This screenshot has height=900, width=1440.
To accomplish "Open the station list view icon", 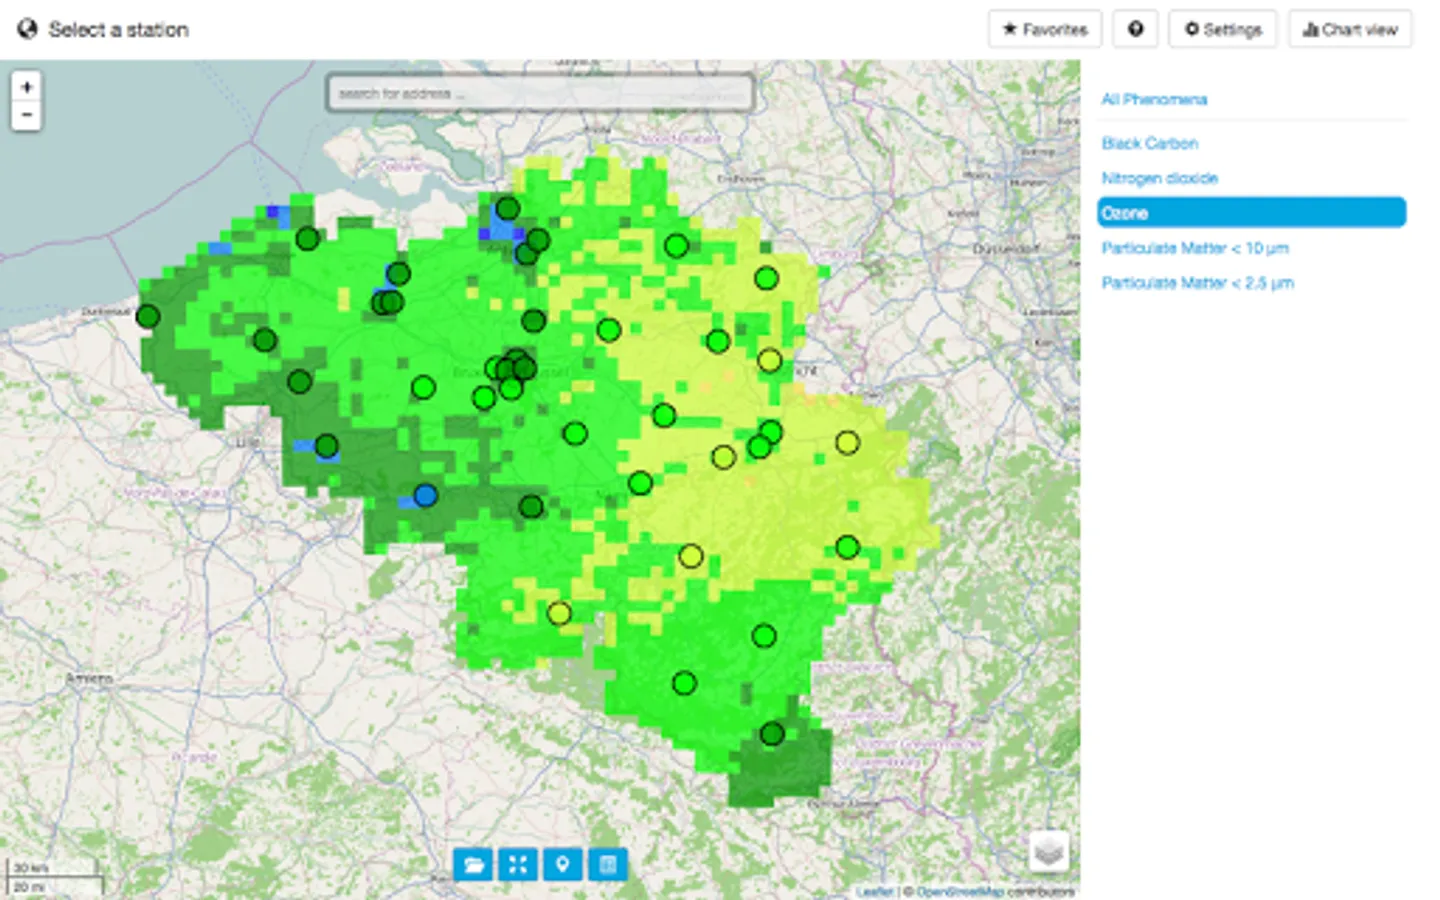I will (x=607, y=864).
